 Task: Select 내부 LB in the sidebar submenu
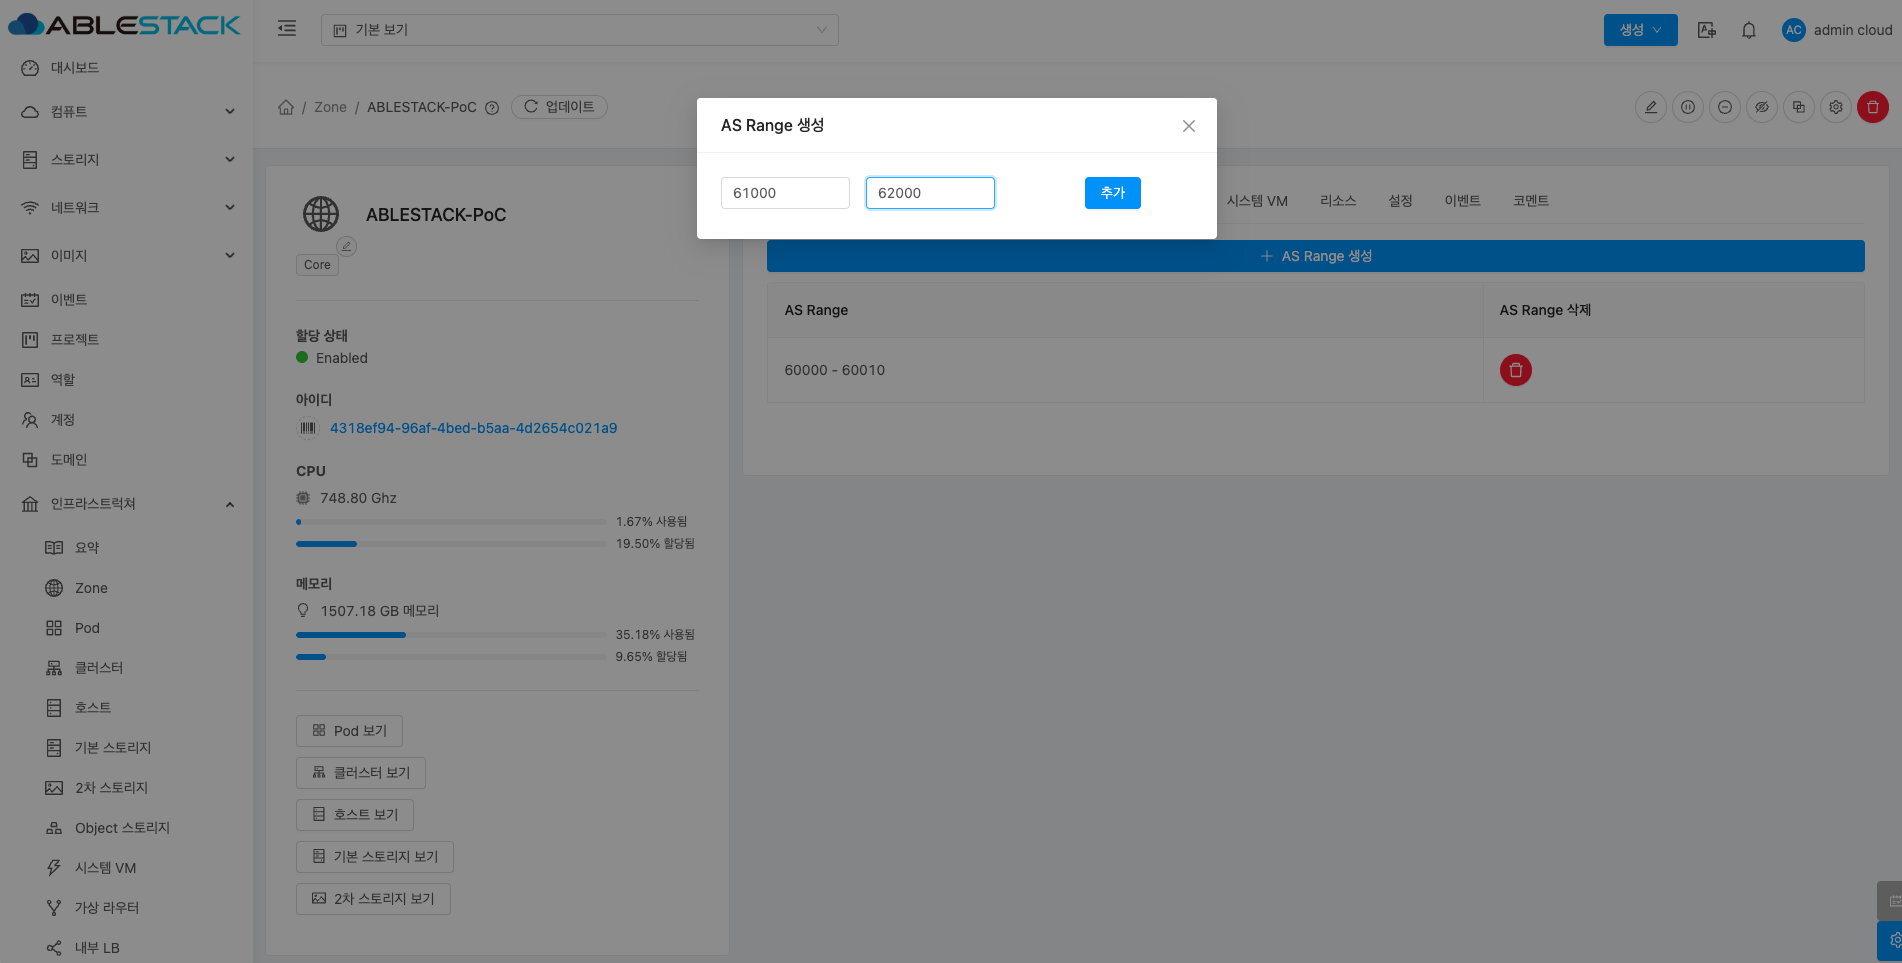[x=126, y=948]
